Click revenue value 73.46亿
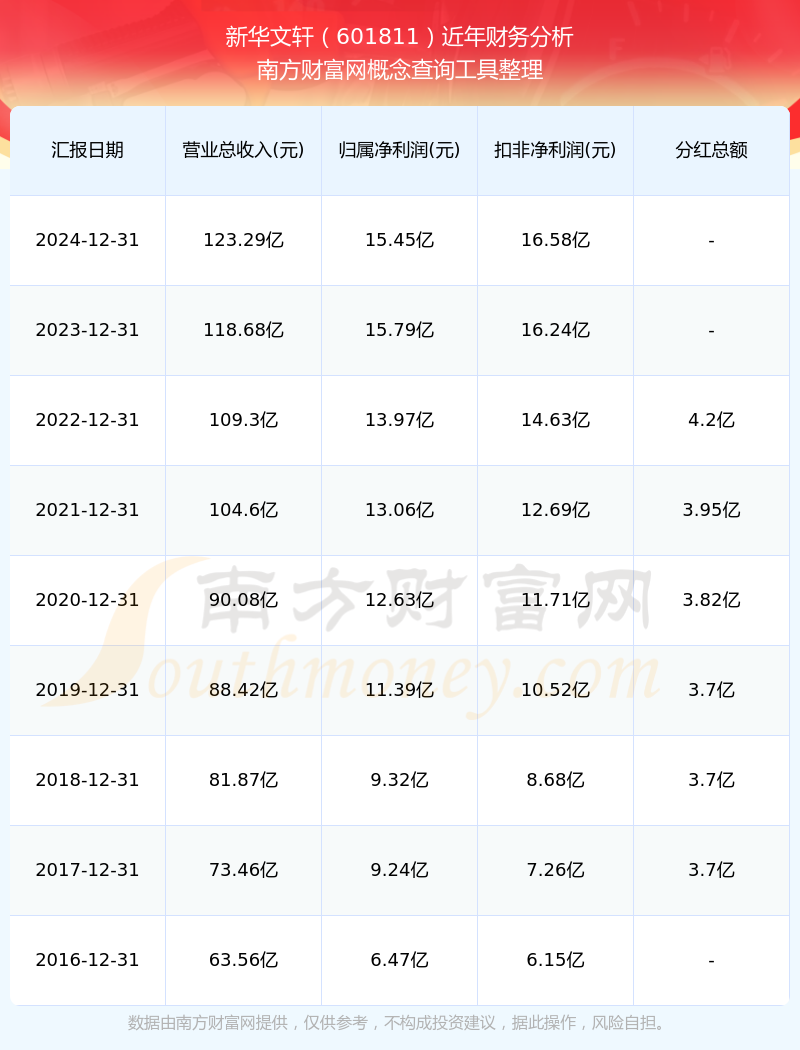800x1050 pixels. (244, 870)
